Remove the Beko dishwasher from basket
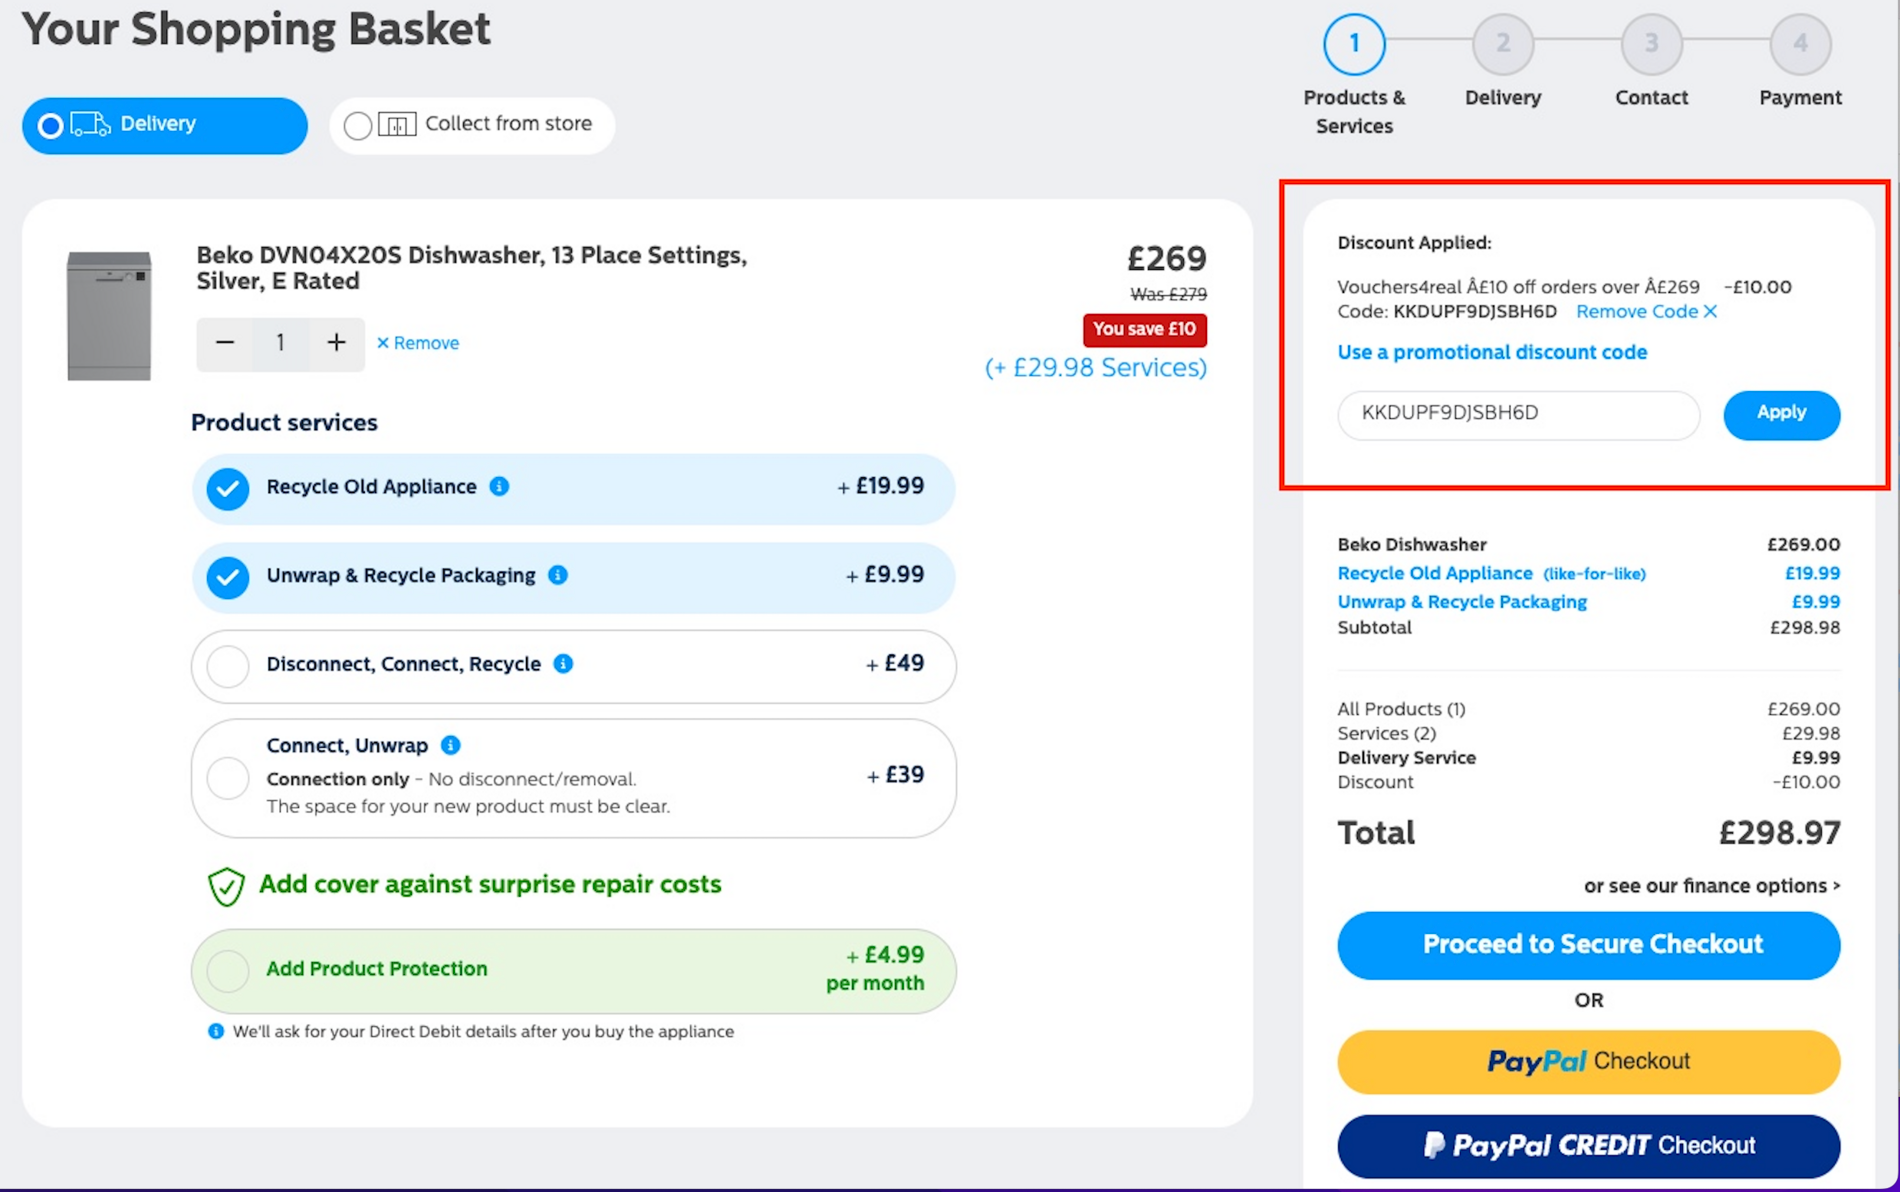The image size is (1900, 1192). click(x=418, y=343)
